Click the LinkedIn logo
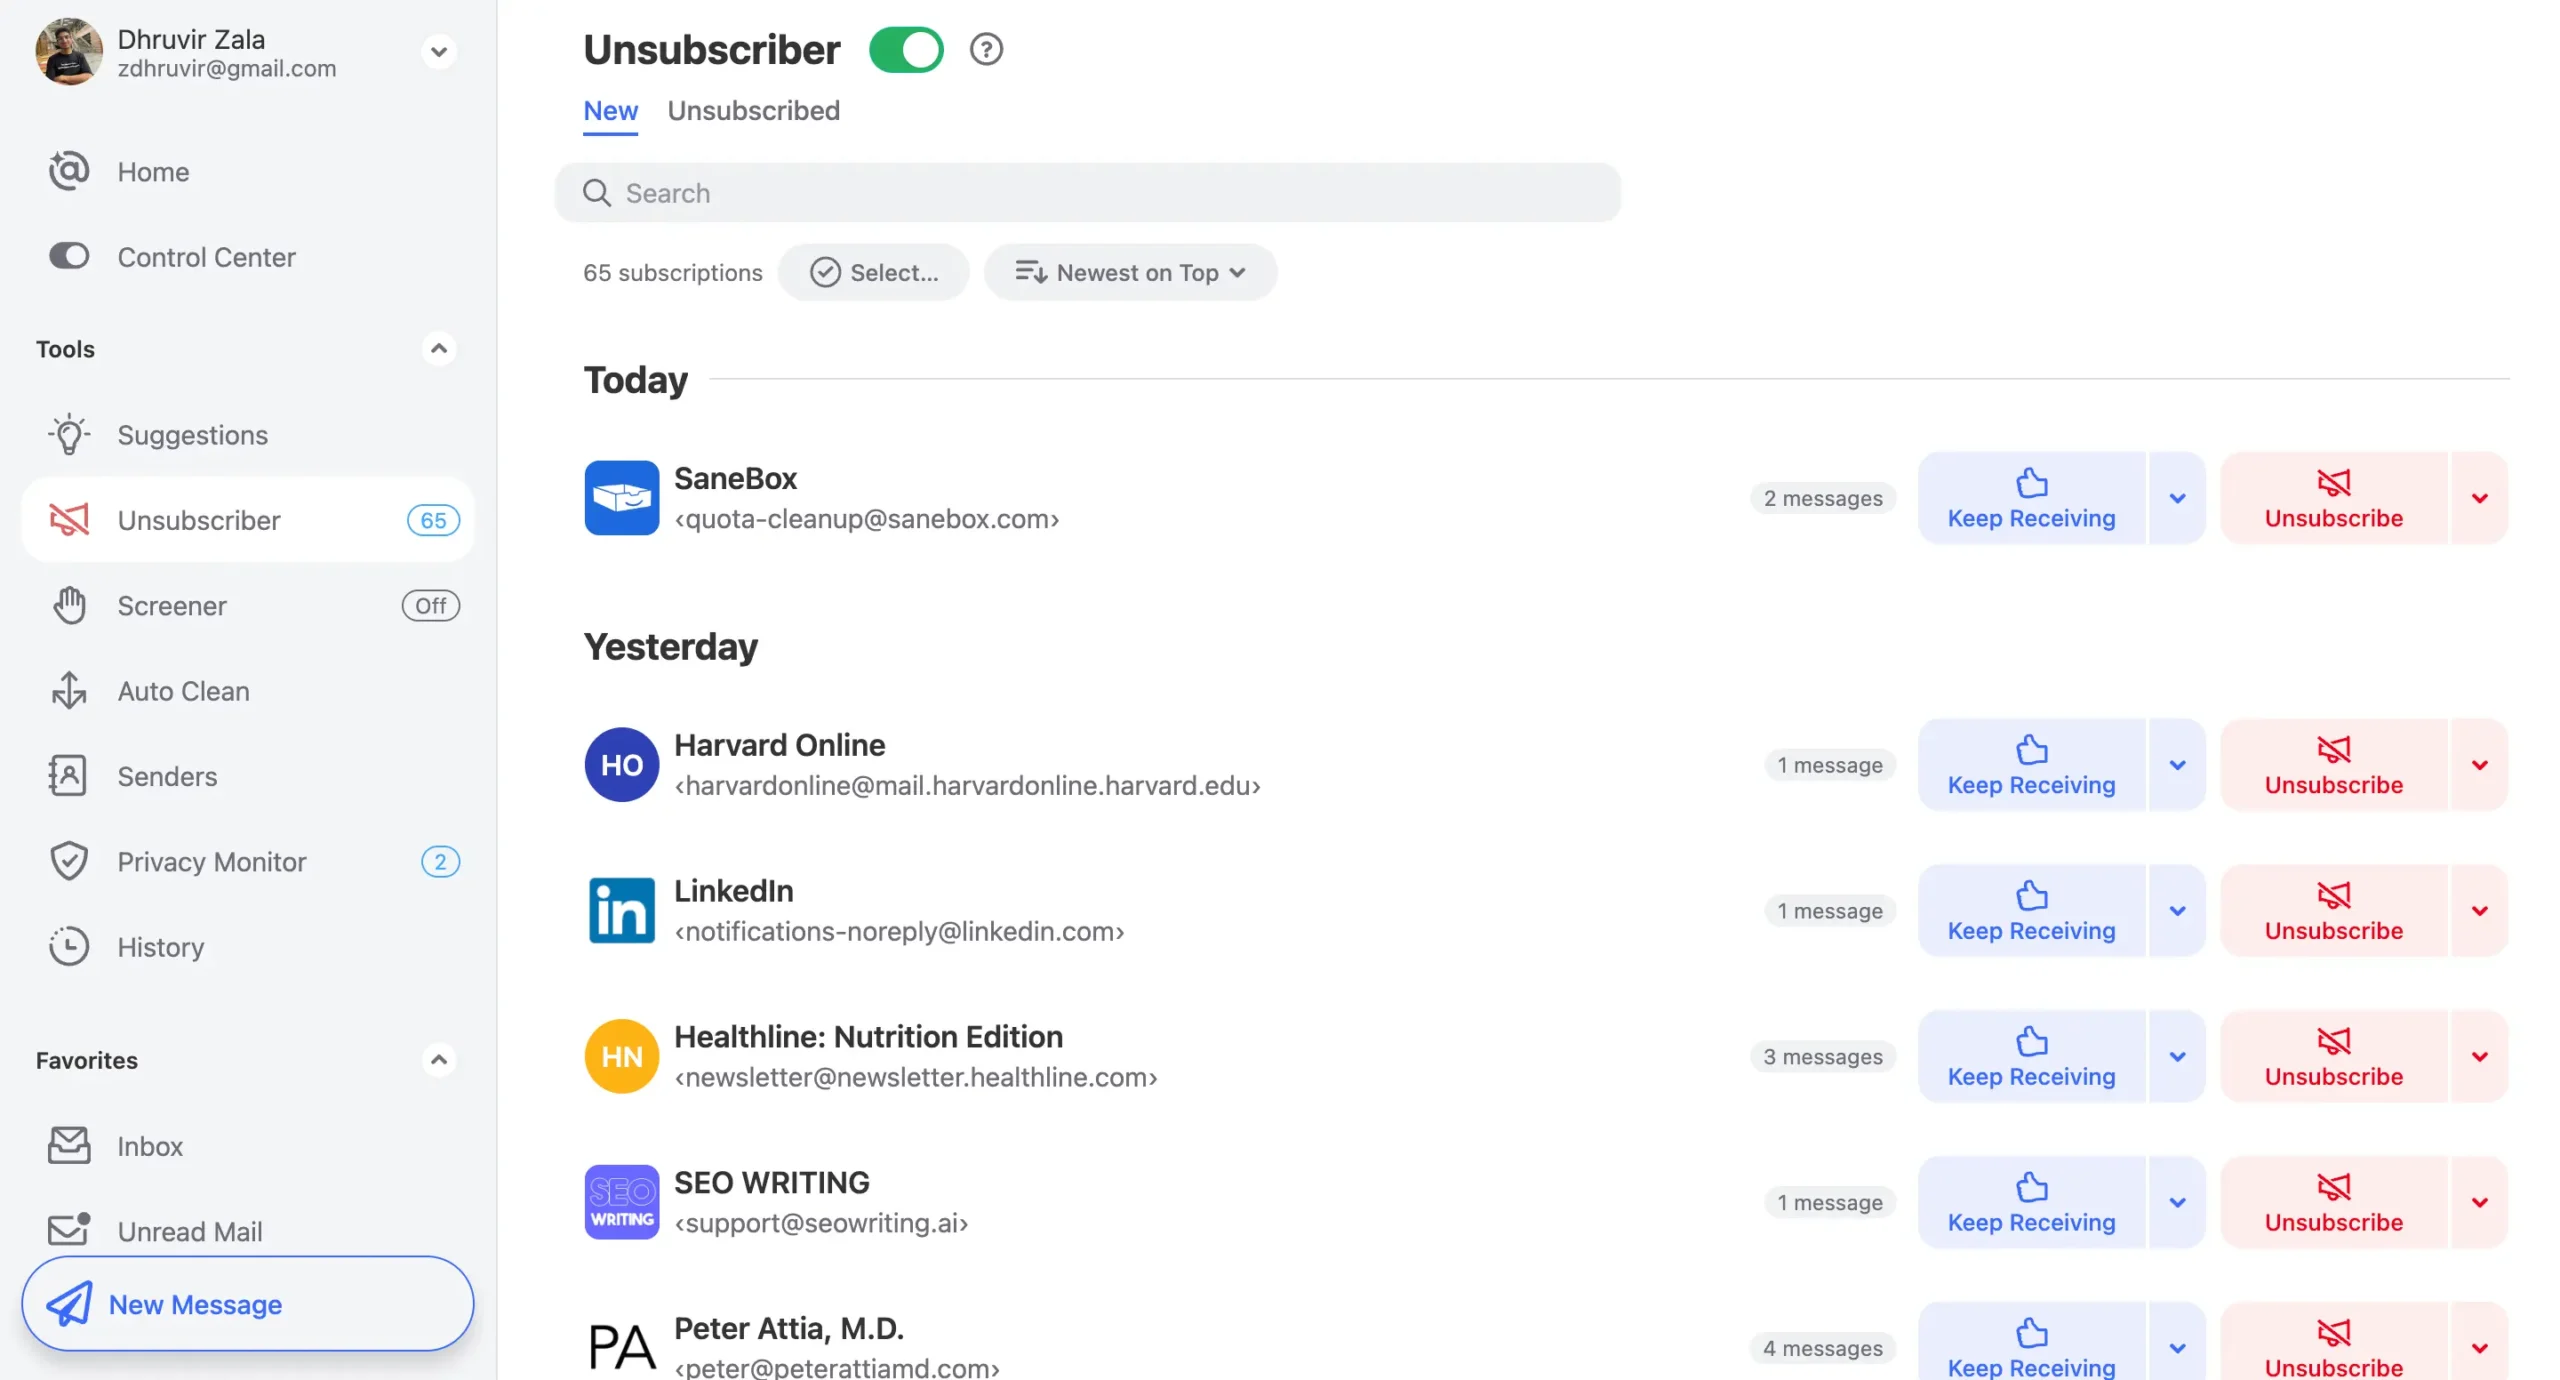 621,910
